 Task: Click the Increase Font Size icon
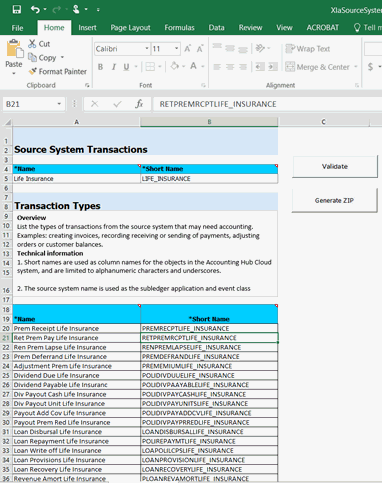[x=188, y=49]
